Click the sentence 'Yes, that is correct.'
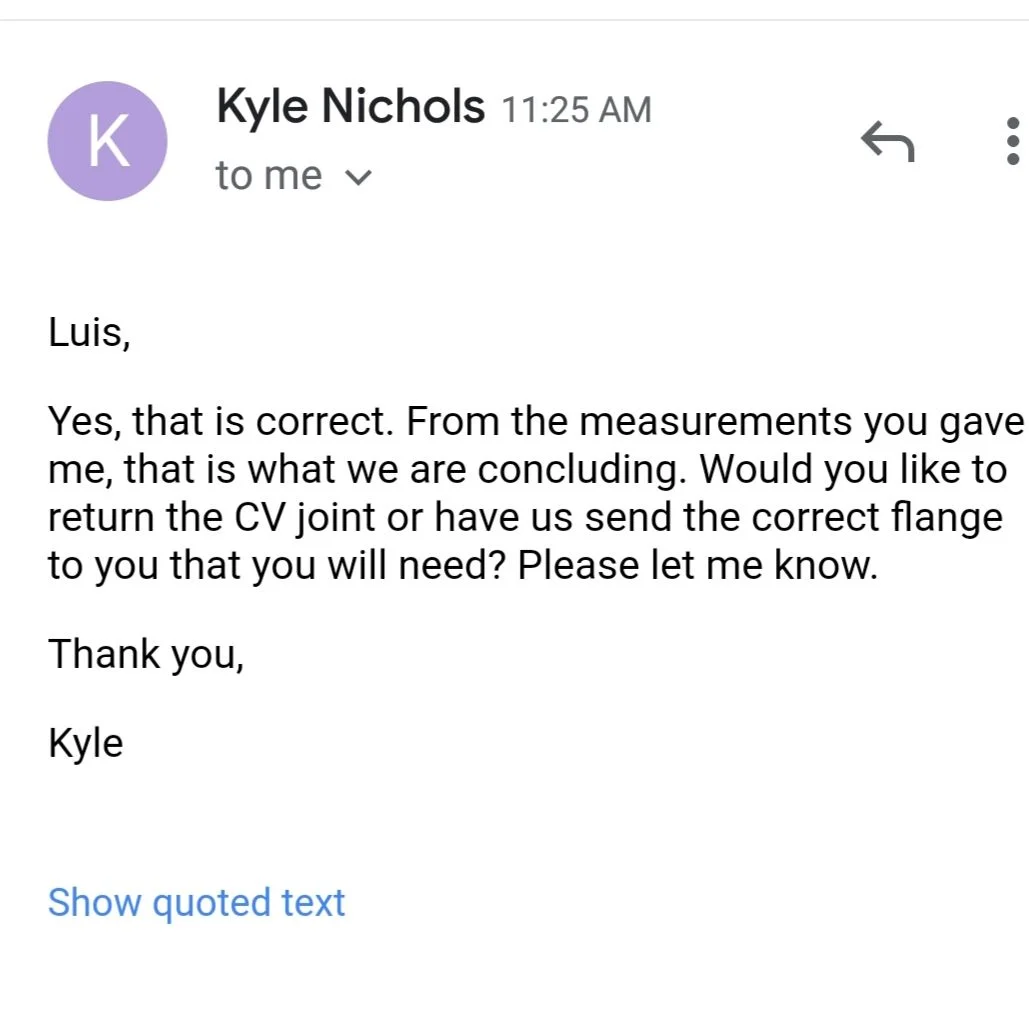This screenshot has width=1029, height=1029. pos(222,422)
